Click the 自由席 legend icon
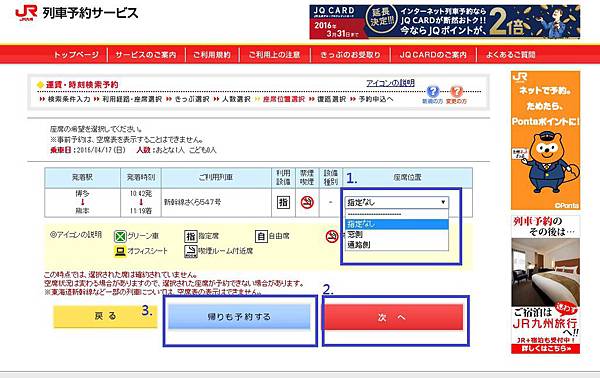Viewport: 600px width, 378px height. [261, 236]
